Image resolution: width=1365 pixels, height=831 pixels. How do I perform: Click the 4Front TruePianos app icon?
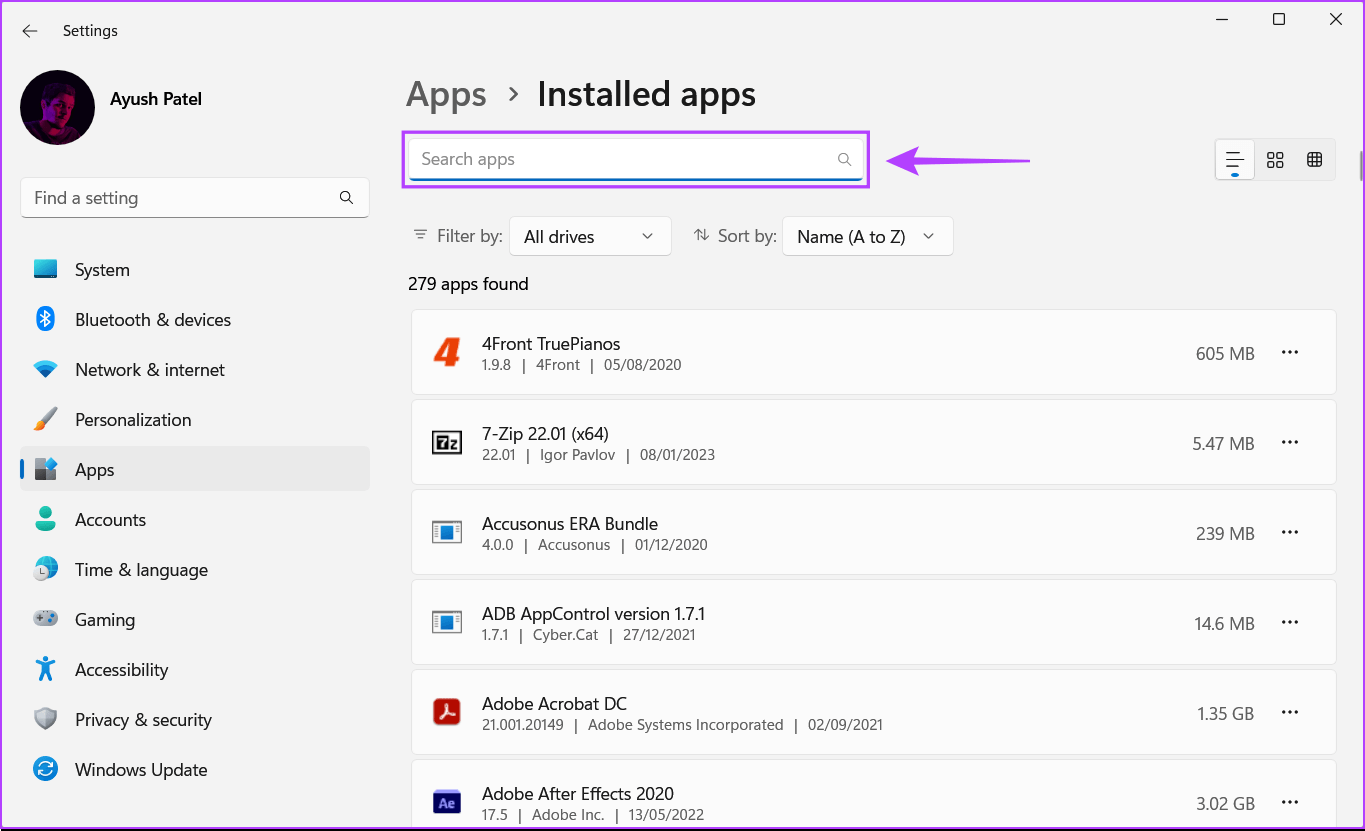click(446, 352)
